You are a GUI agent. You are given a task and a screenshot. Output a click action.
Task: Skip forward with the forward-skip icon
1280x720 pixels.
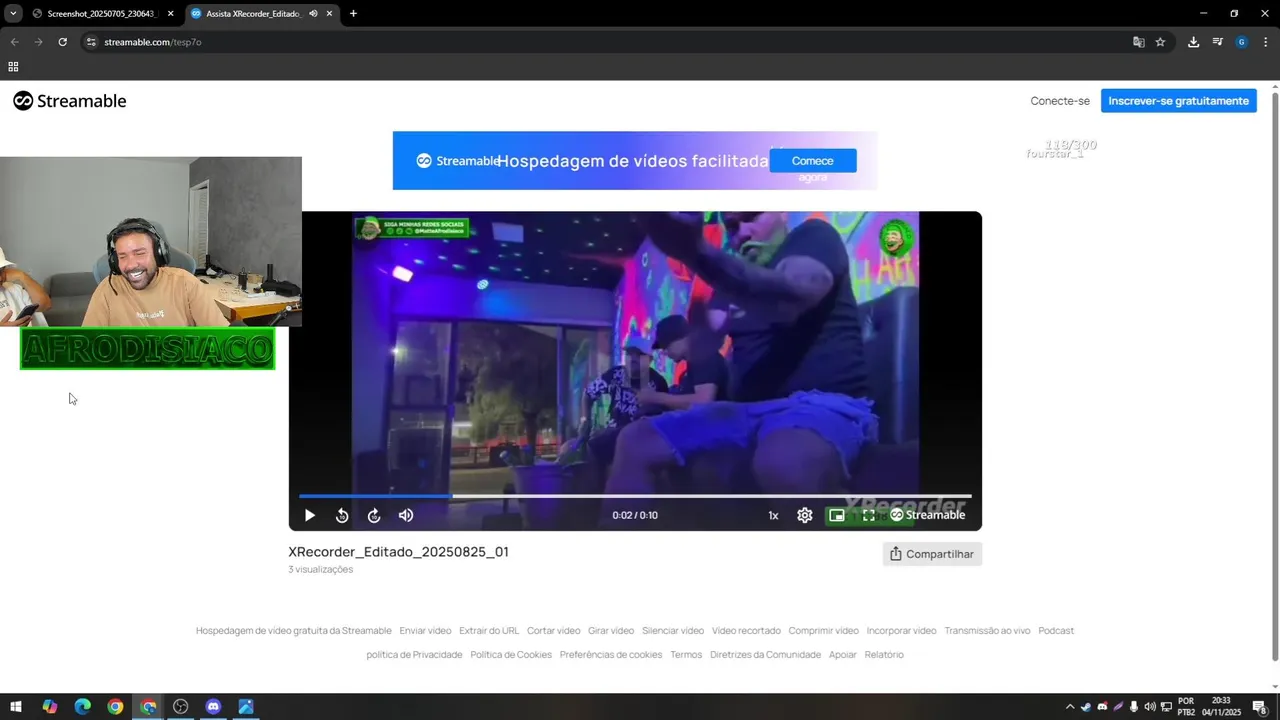(374, 516)
